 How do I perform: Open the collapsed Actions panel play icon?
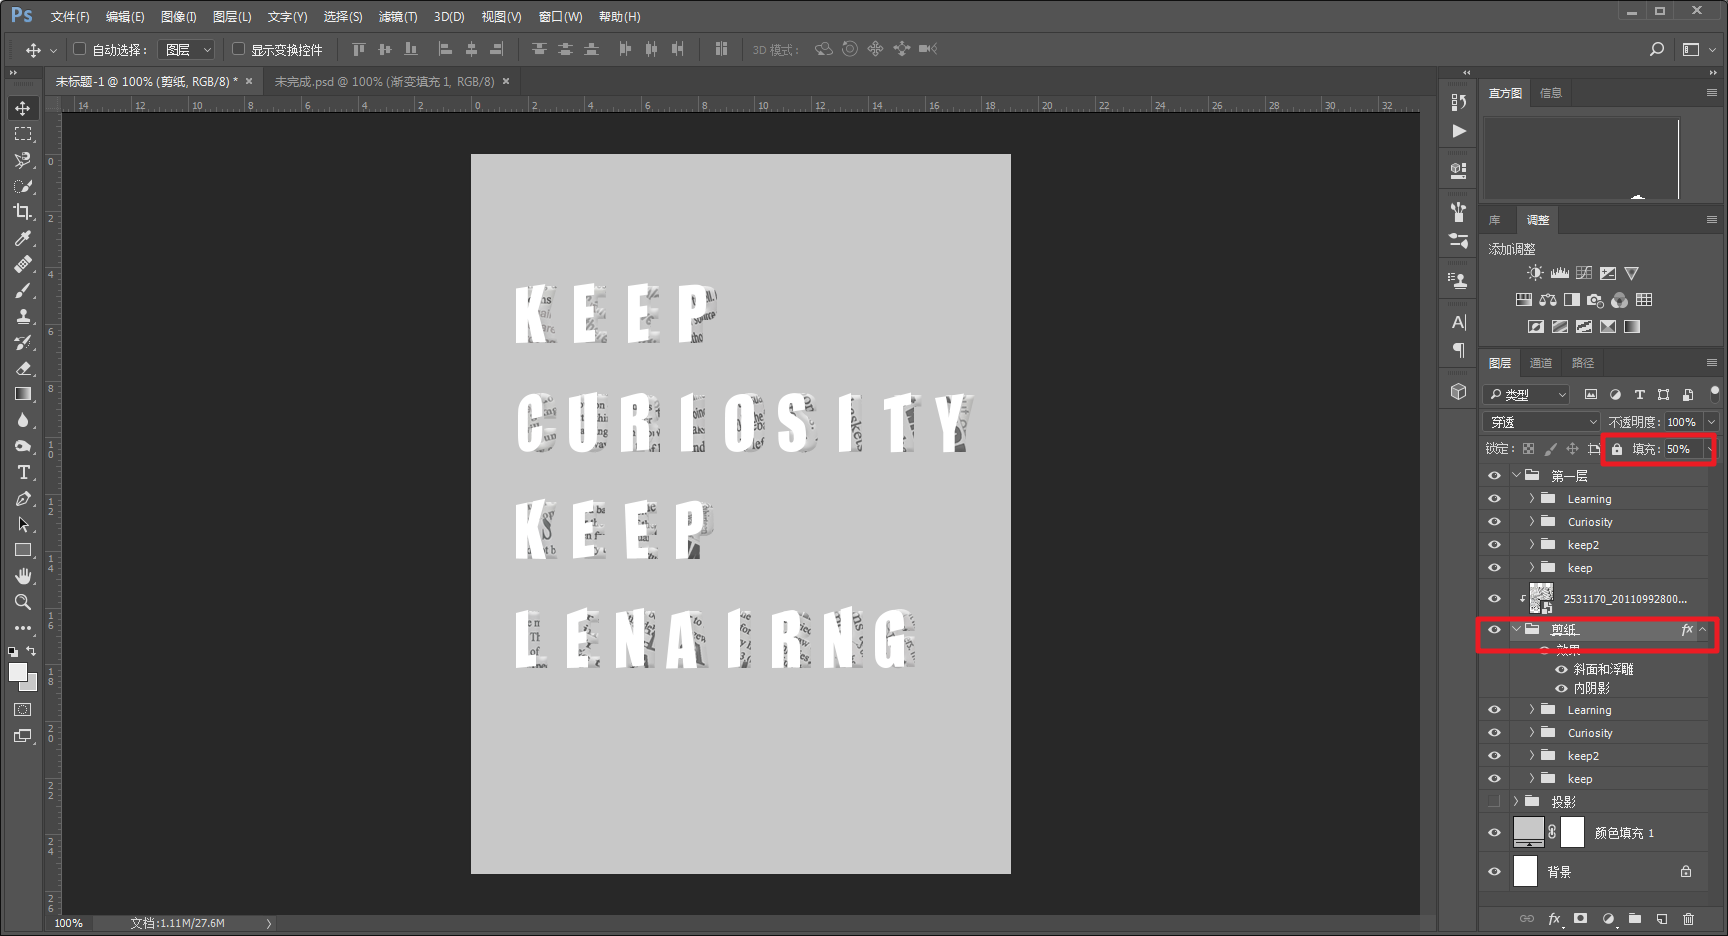click(1459, 131)
